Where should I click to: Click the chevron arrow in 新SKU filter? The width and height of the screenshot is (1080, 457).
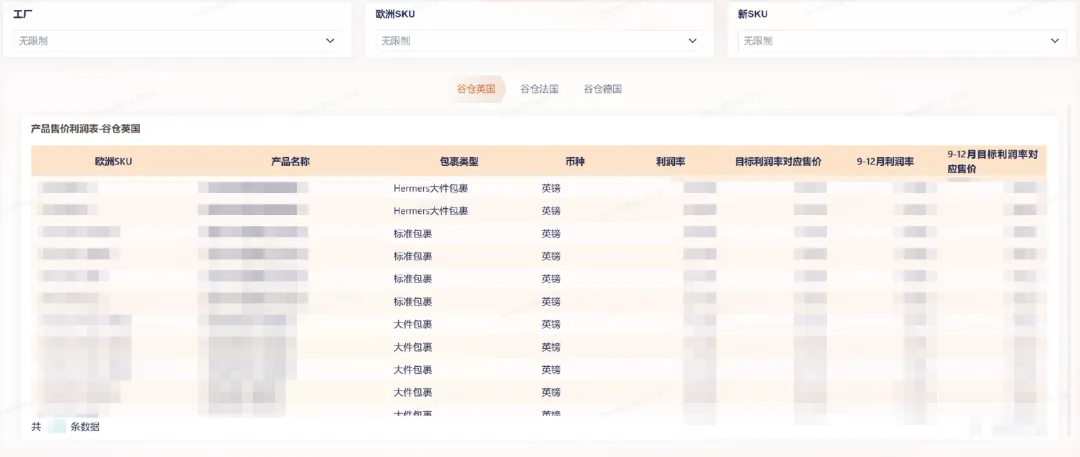[1054, 41]
